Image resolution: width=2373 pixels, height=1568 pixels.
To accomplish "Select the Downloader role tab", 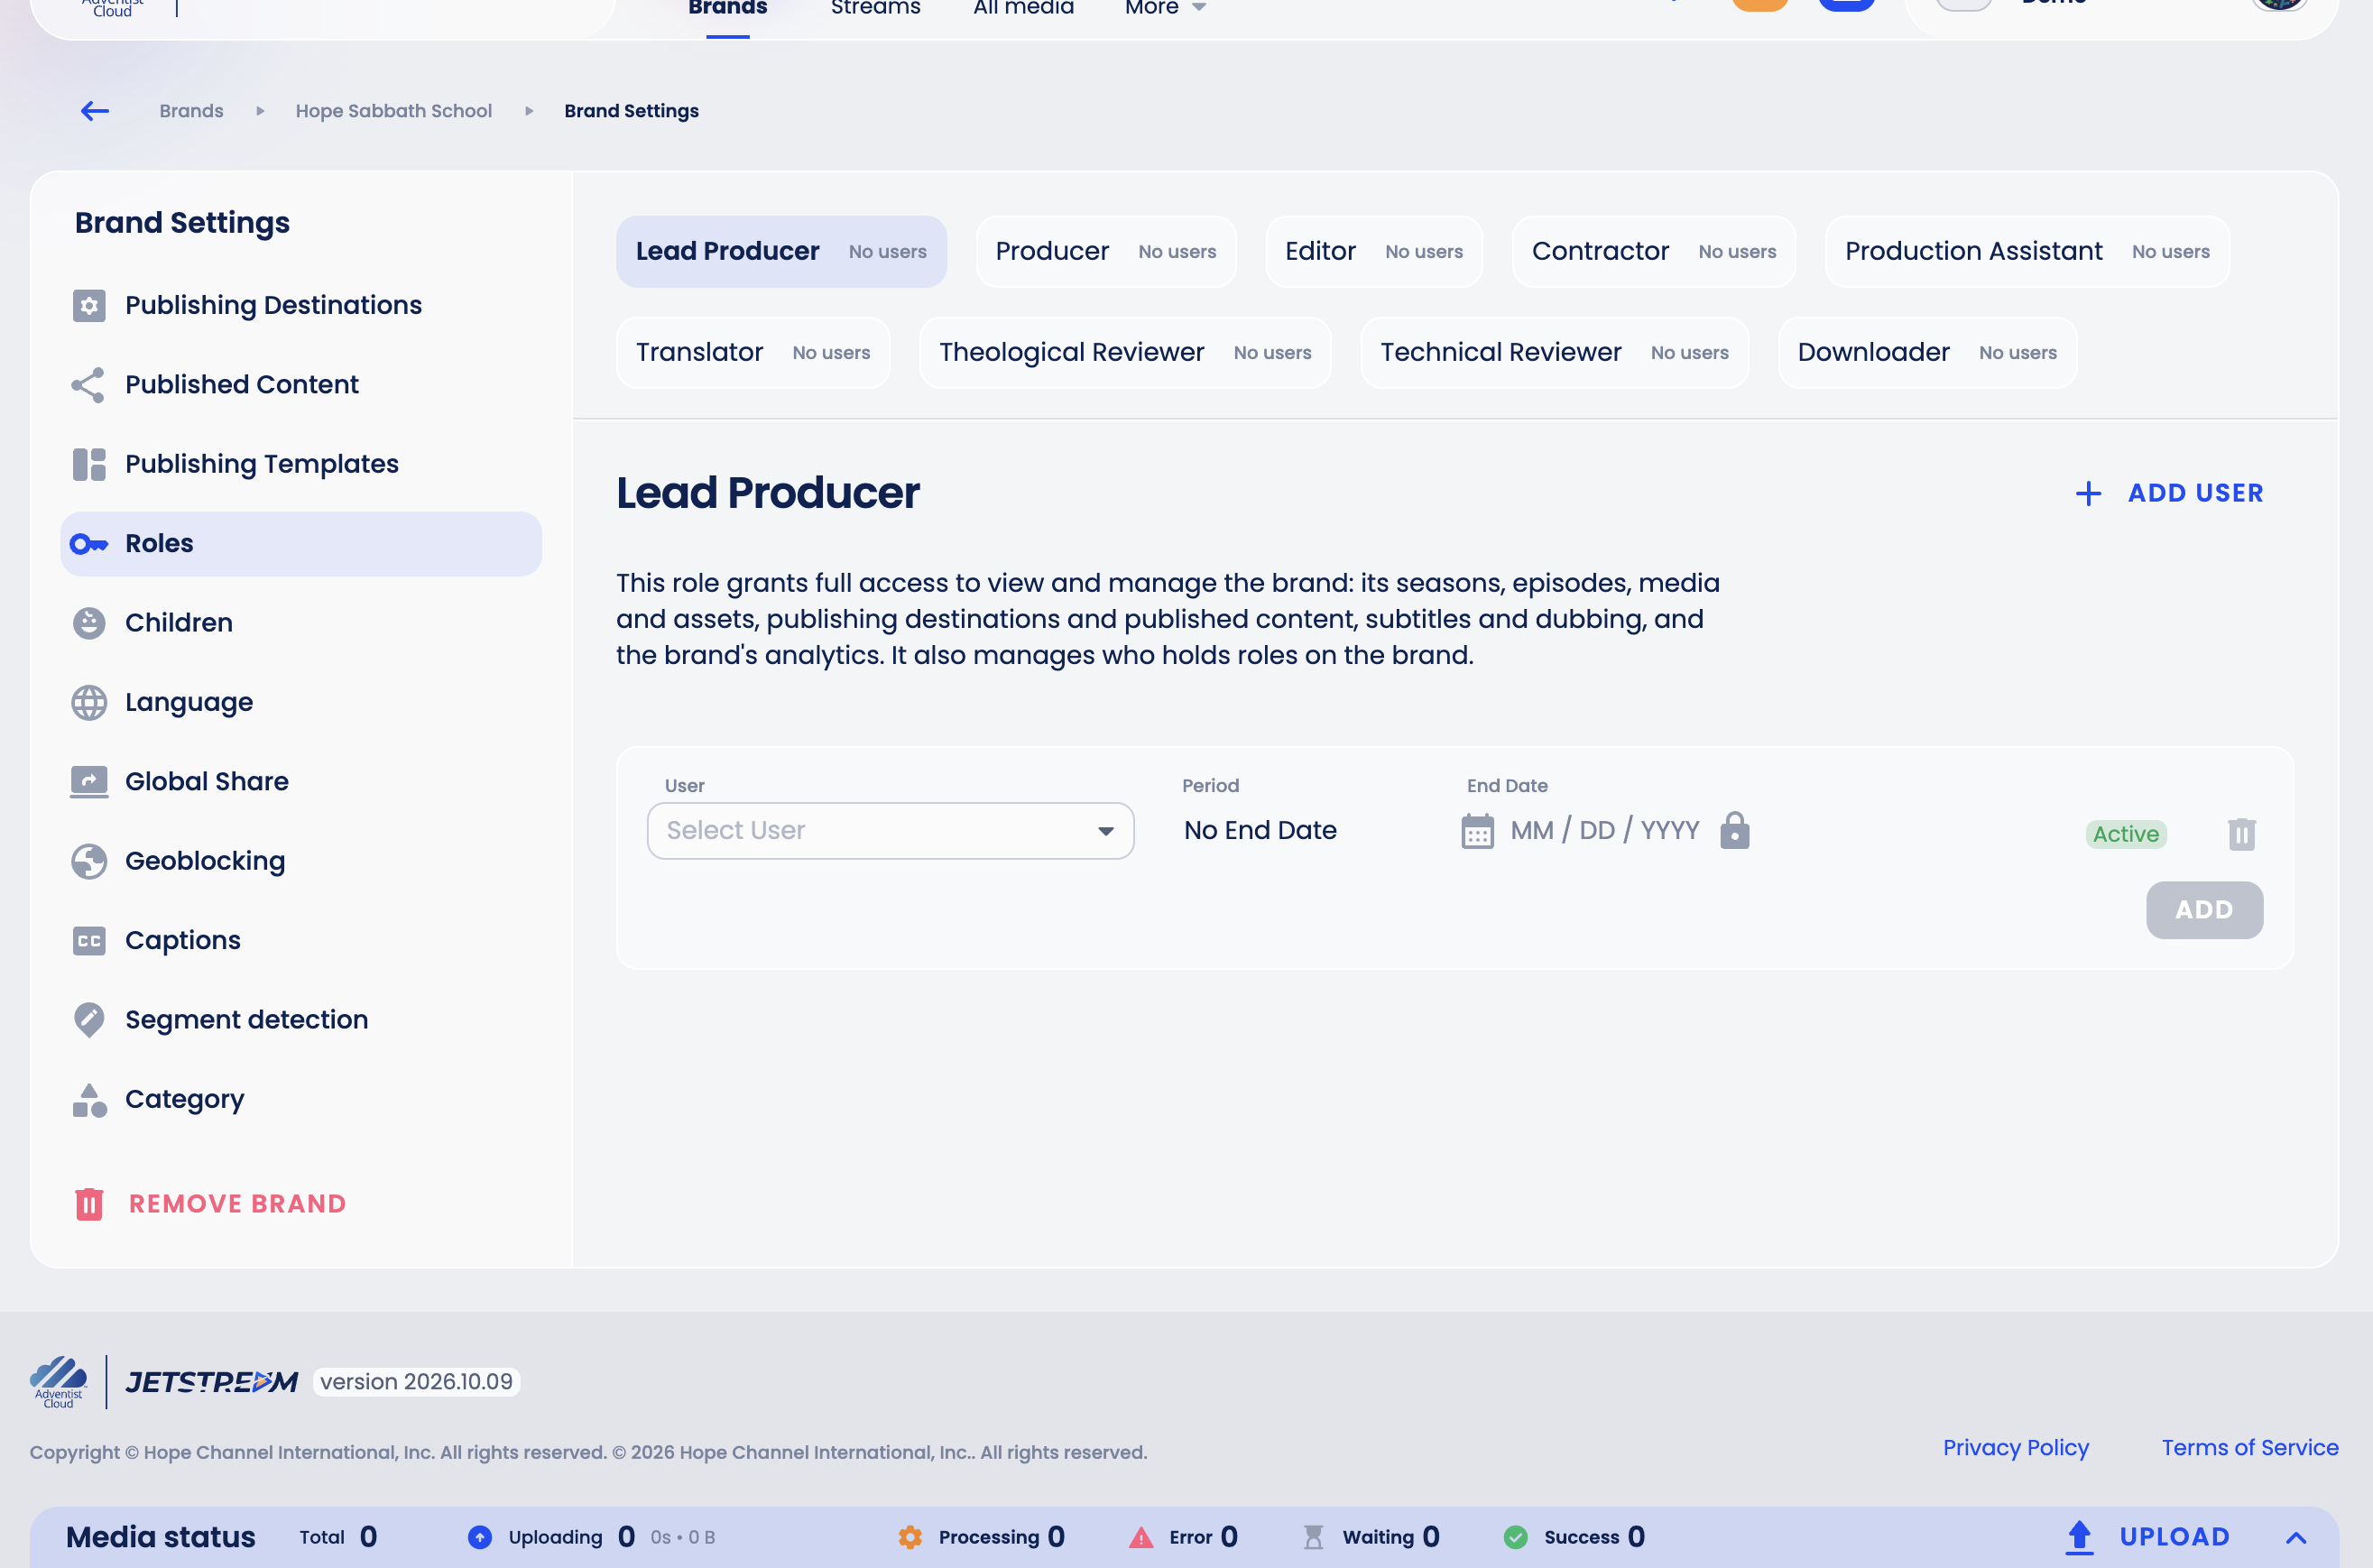I will click(1927, 353).
